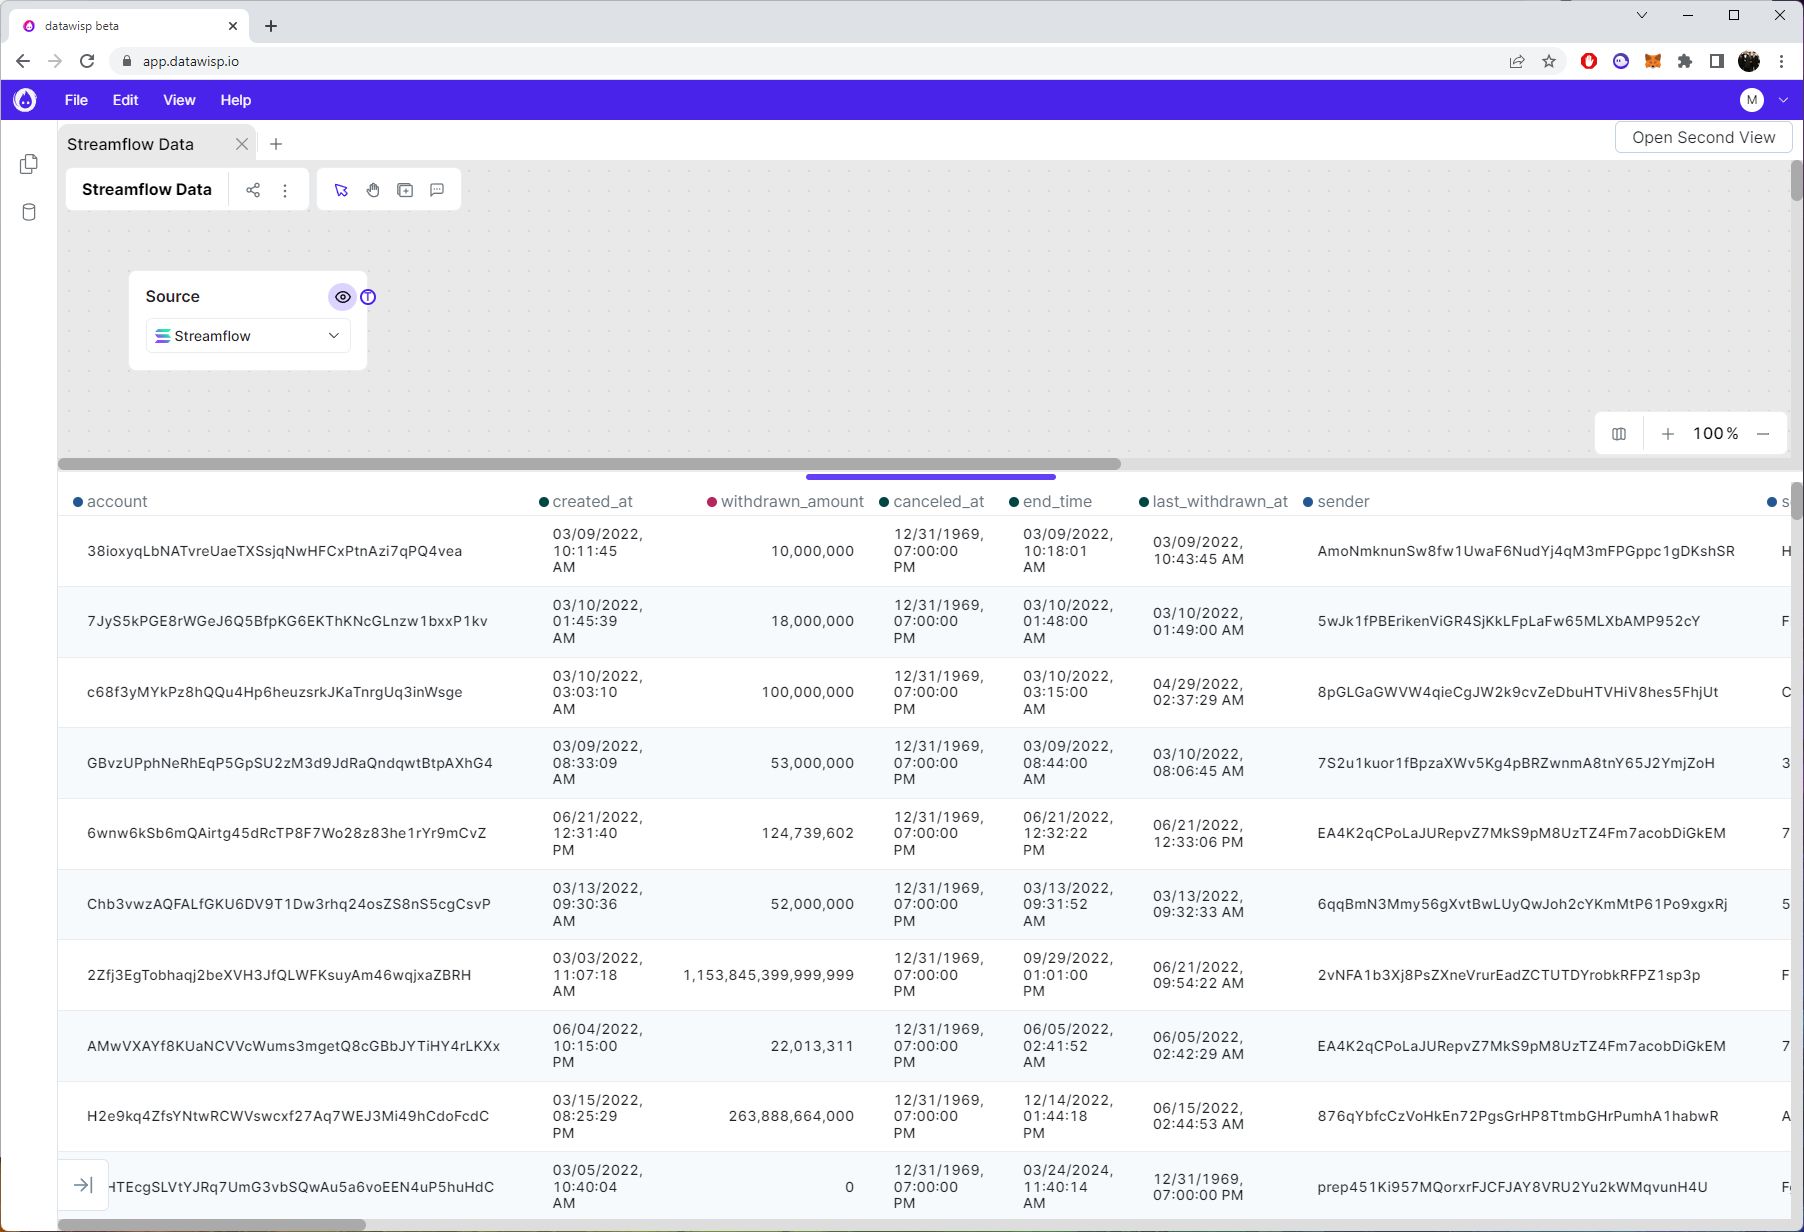
Task: Click the canvas horizontal scrollbar
Action: coord(589,464)
